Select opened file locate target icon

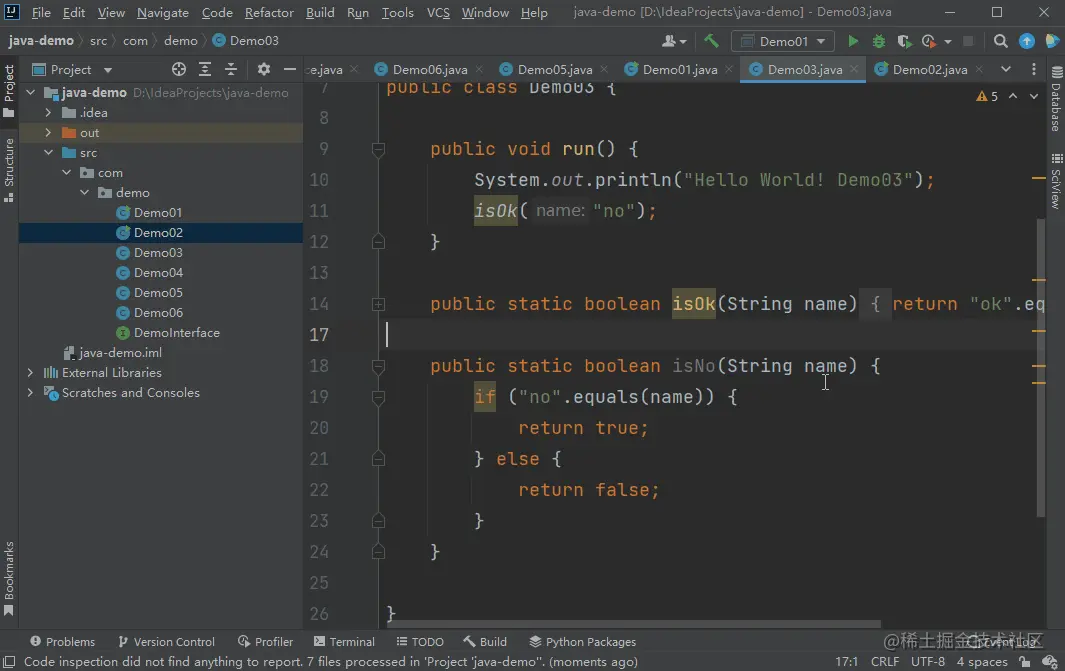[179, 69]
